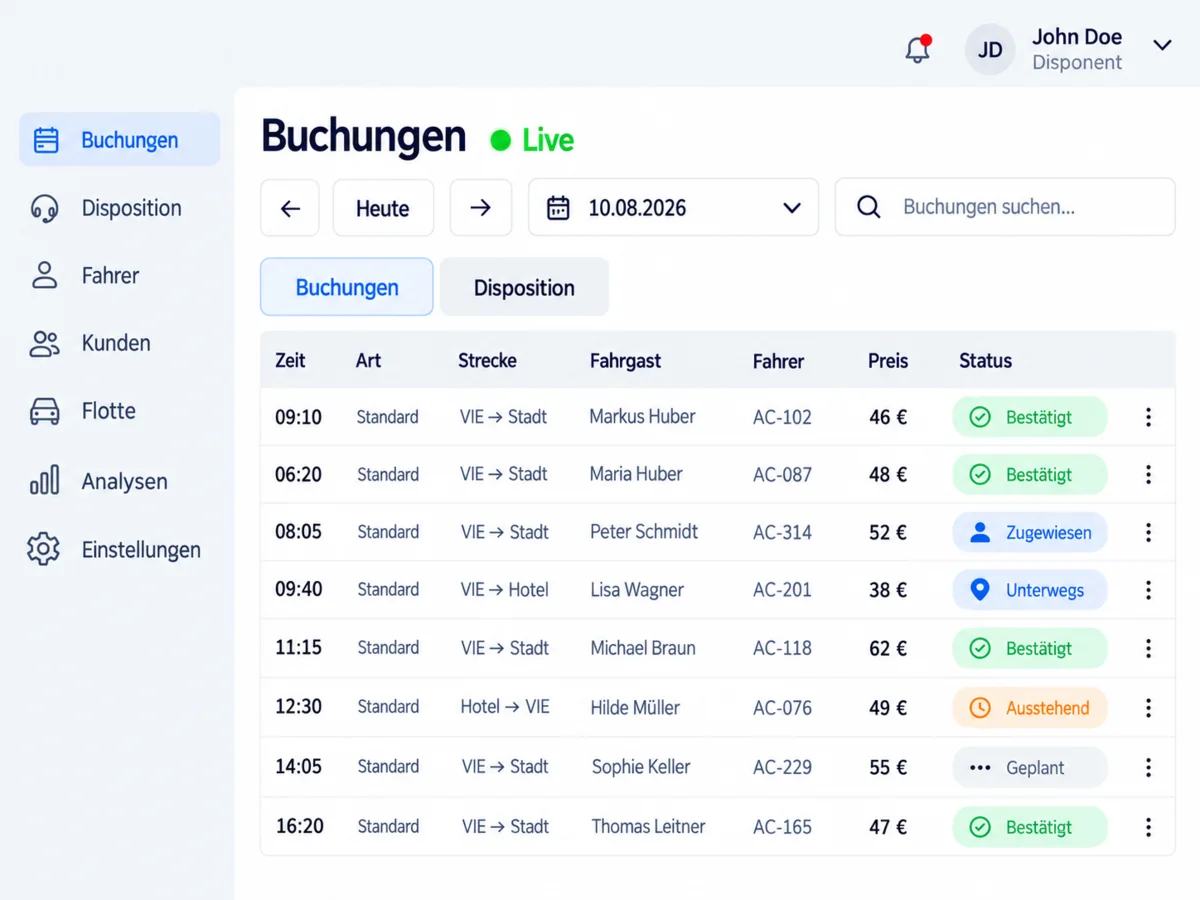
Task: Open row menu for Maria Huber booking
Action: [1148, 474]
